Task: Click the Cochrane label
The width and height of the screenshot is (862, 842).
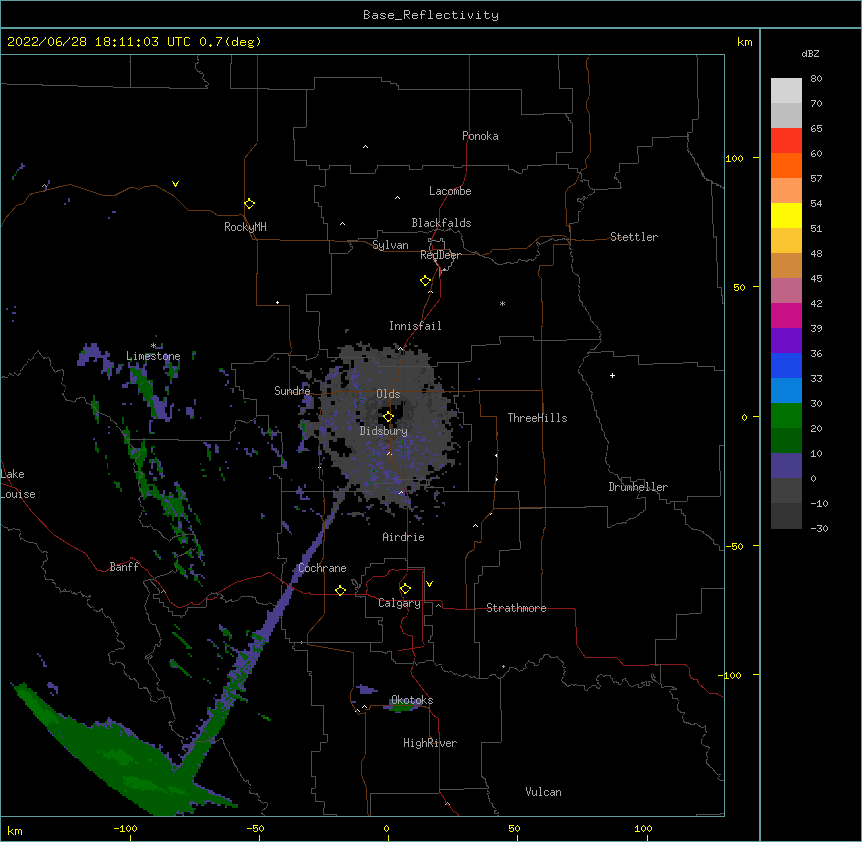Action: (x=322, y=568)
